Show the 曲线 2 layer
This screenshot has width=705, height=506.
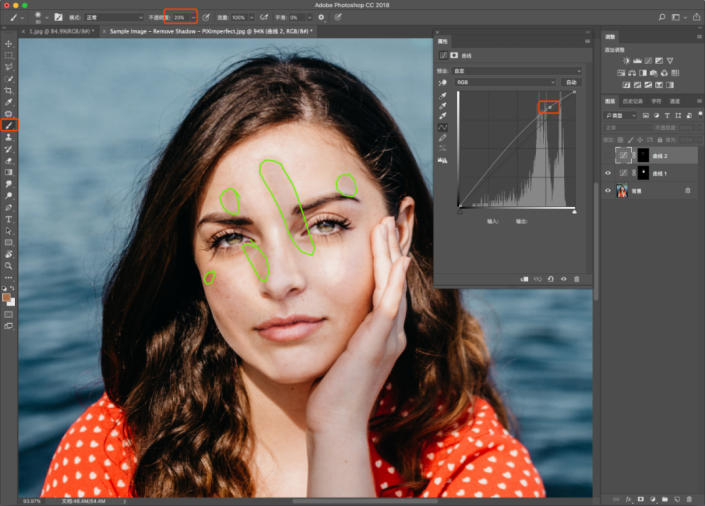[608, 155]
